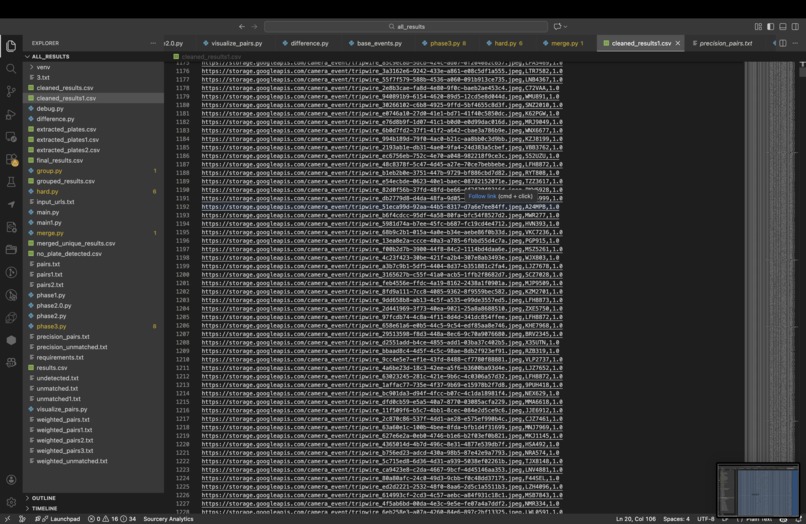Image resolution: width=806 pixels, height=524 pixels.
Task: Close the cleaned_results1.csv tab
Action: 677,43
